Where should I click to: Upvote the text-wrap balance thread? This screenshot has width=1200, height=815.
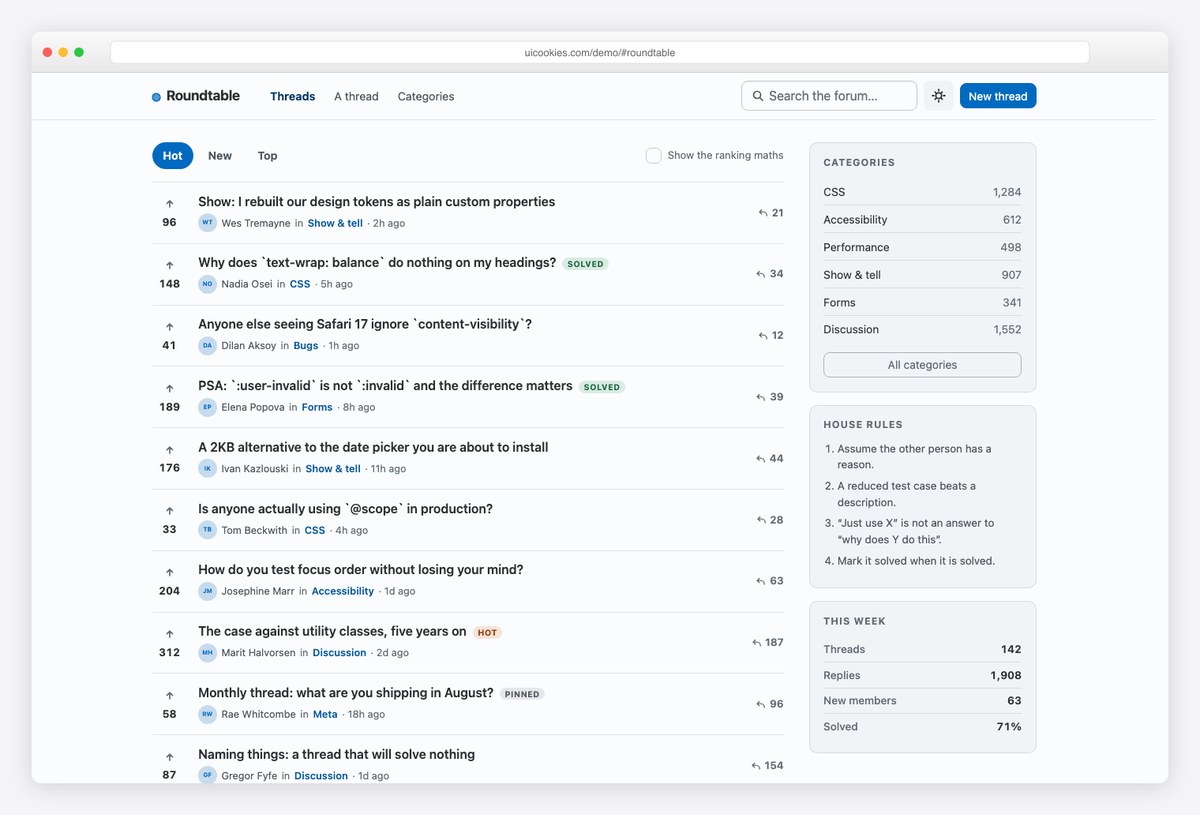pos(169,265)
